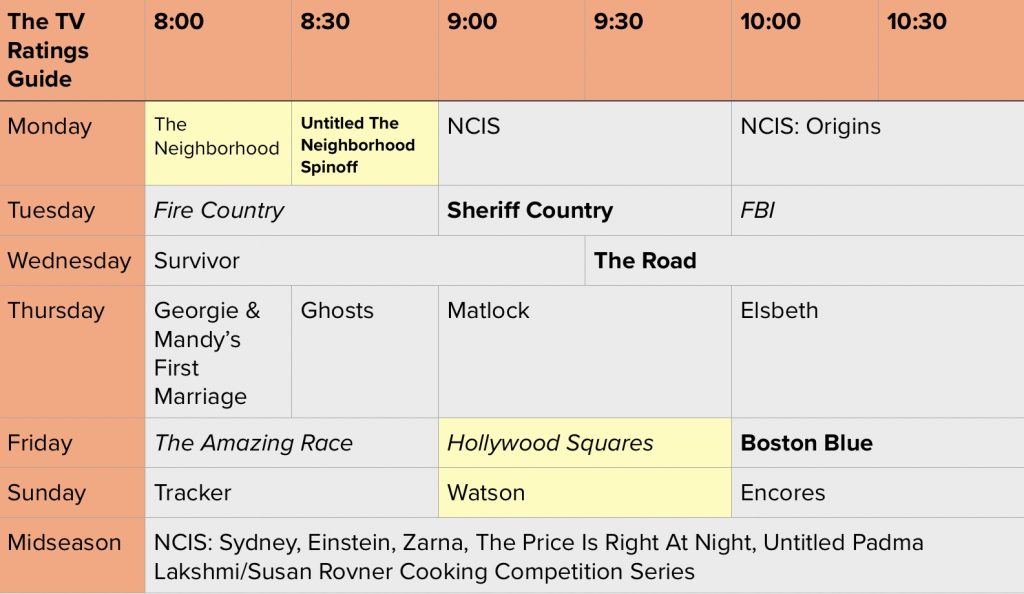
Task: Click Untitled The Neighborhood Spinoff cell
Action: [x=358, y=144]
